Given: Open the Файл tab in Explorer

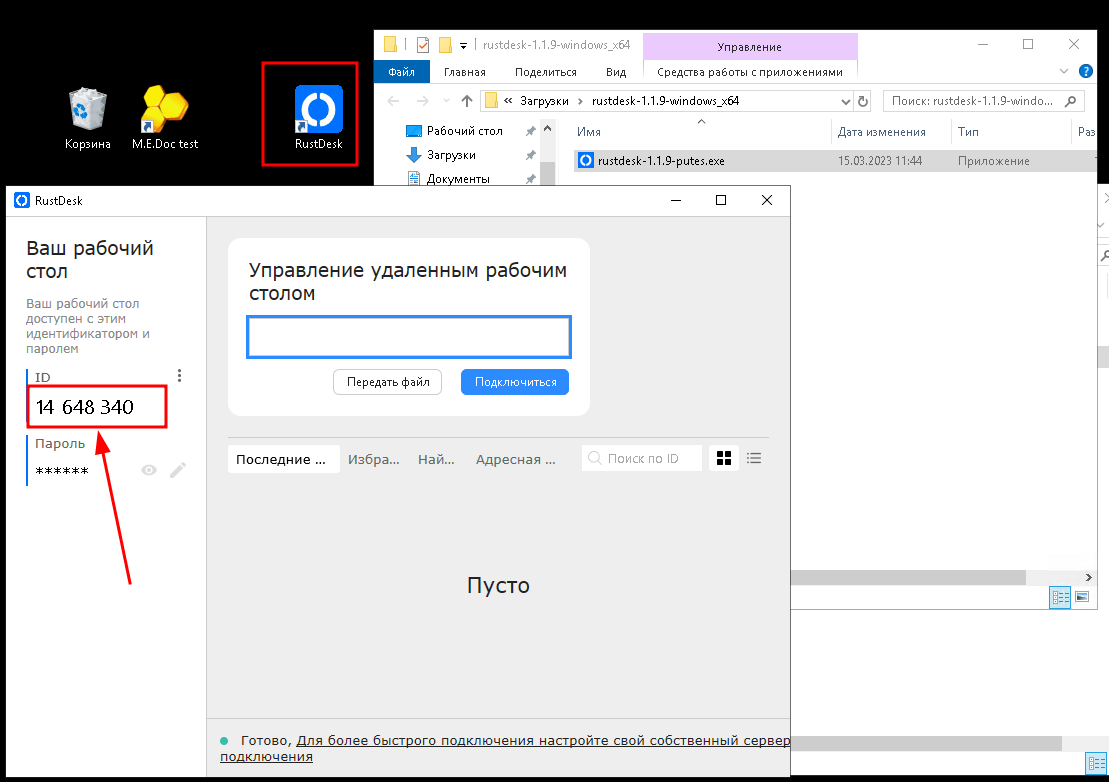Looking at the screenshot, I should coord(402,71).
